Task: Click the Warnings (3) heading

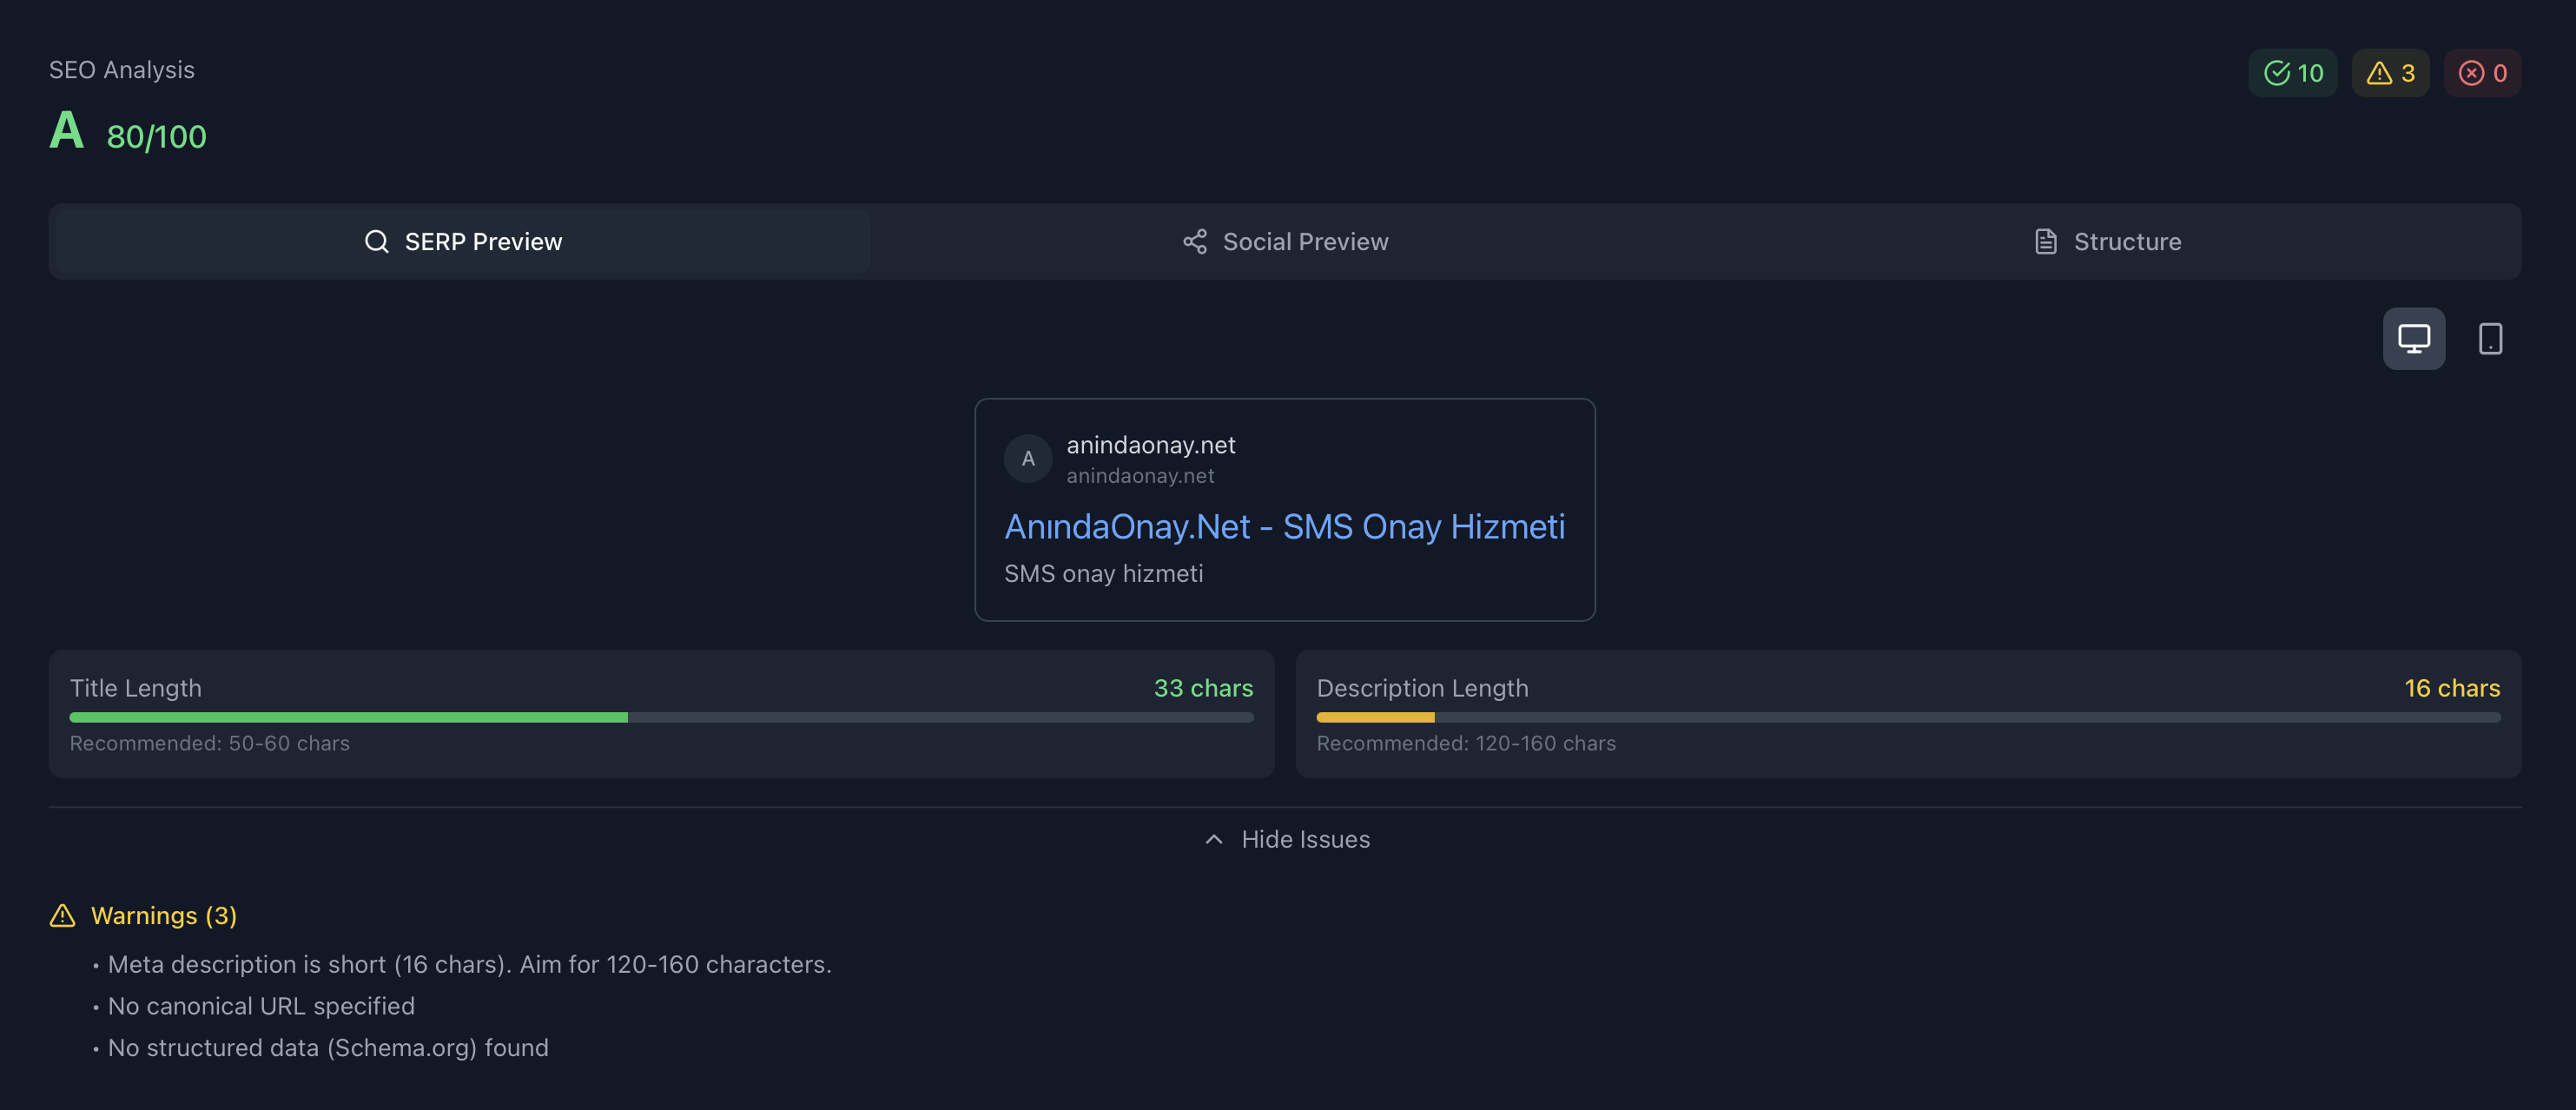Action: 164,916
